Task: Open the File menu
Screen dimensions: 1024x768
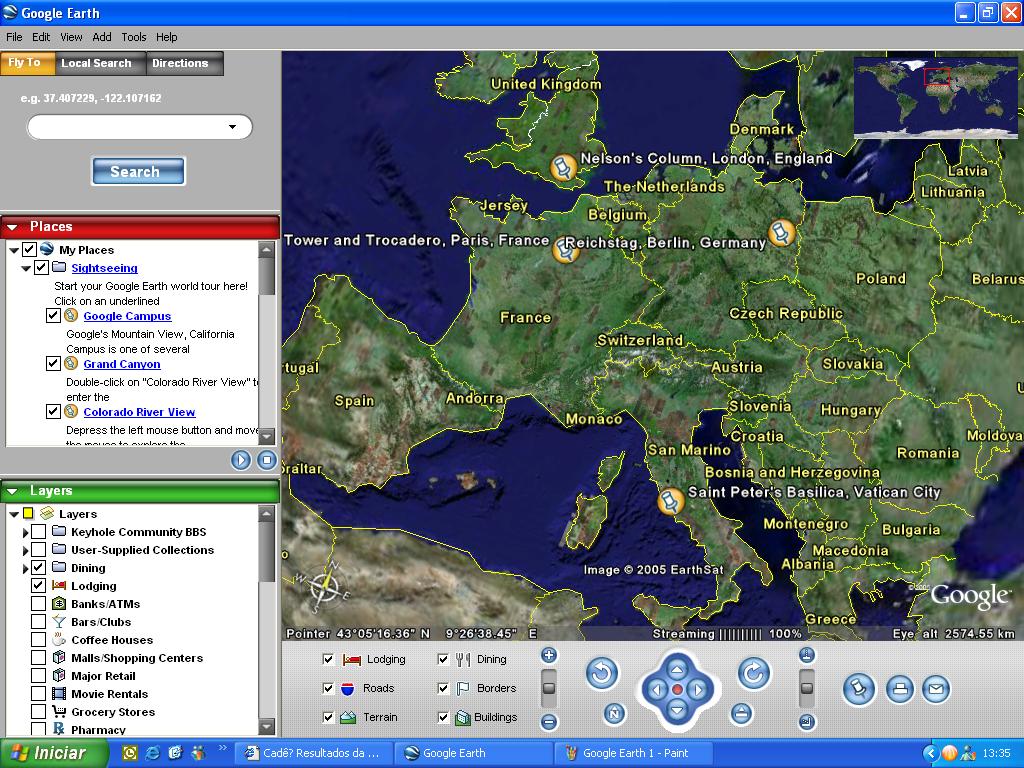Action: (x=14, y=37)
